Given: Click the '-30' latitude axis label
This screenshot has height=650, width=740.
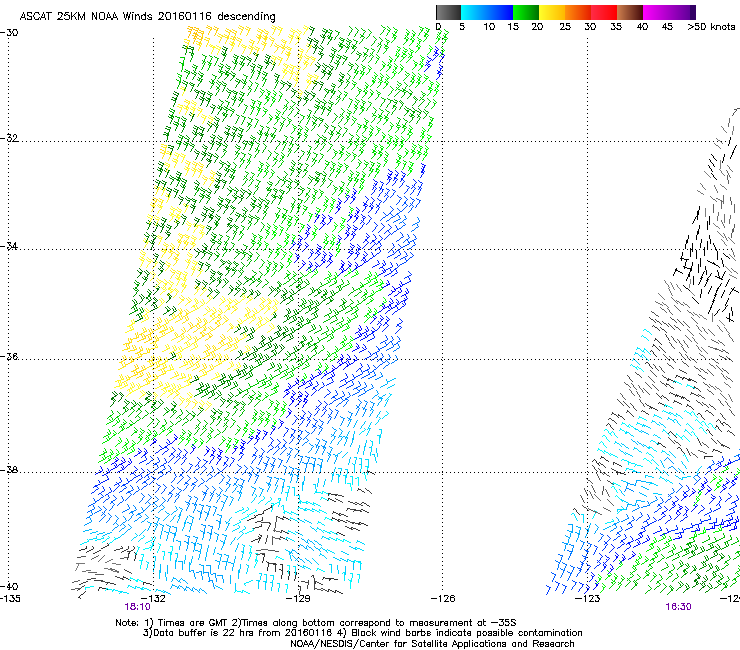Looking at the screenshot, I should coord(9,33).
